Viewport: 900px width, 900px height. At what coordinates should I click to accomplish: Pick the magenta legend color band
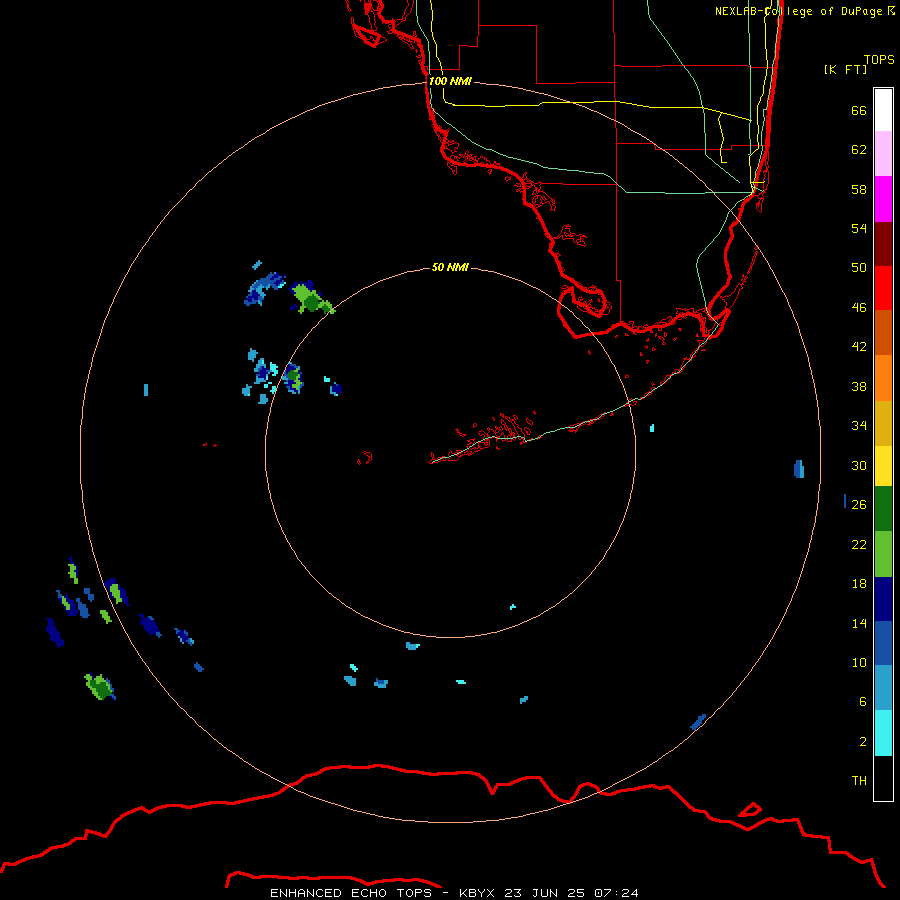click(x=883, y=199)
